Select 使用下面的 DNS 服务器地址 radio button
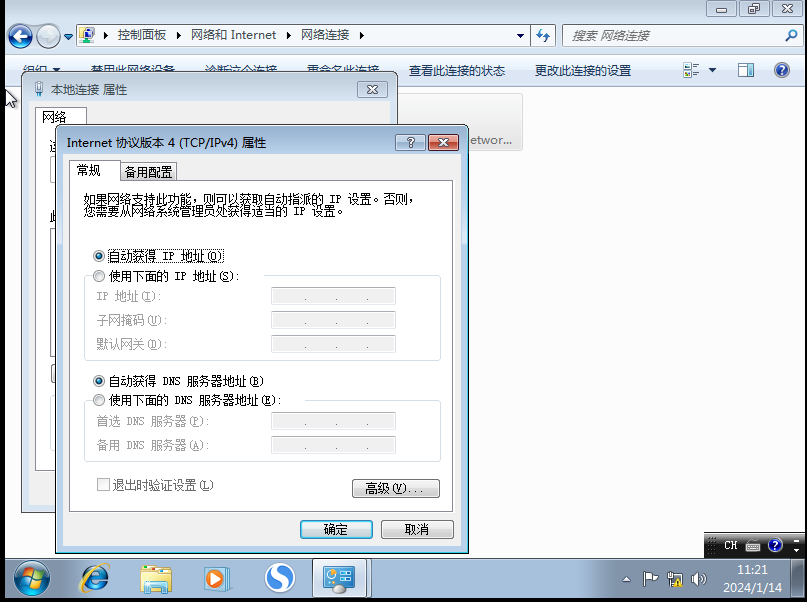This screenshot has width=807, height=602. click(99, 400)
